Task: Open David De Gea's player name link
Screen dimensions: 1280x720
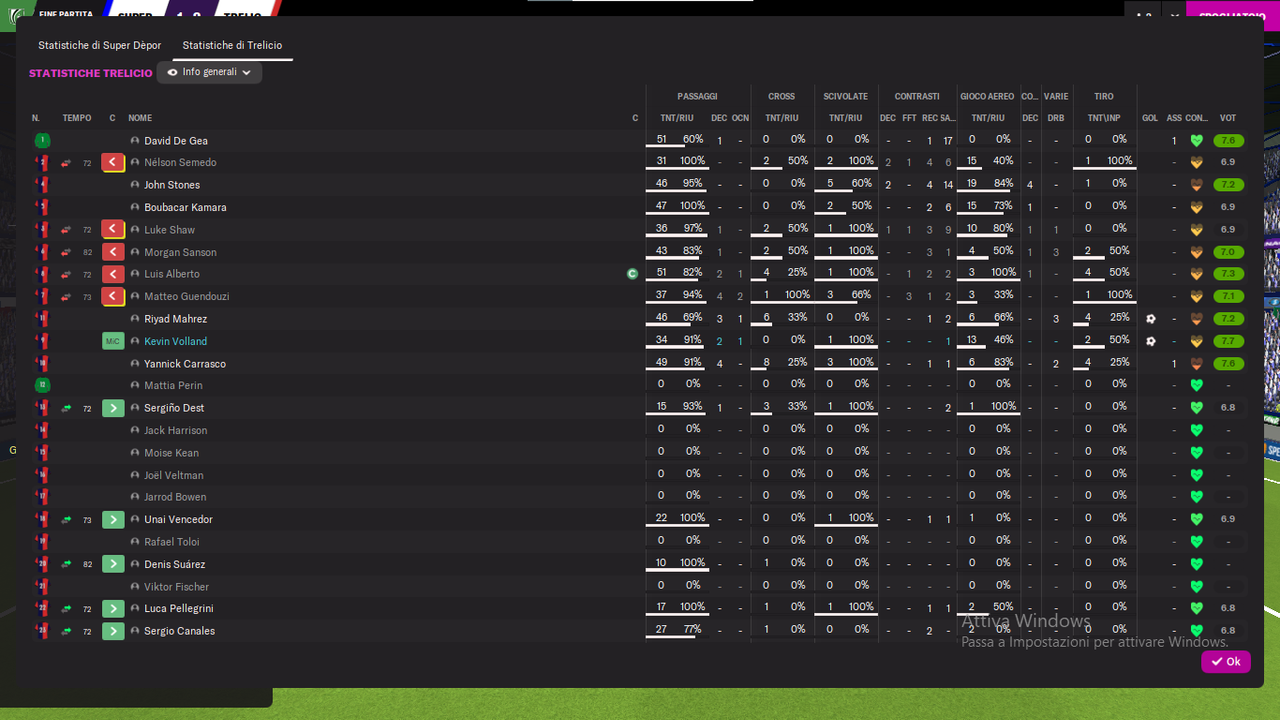Action: 176,141
